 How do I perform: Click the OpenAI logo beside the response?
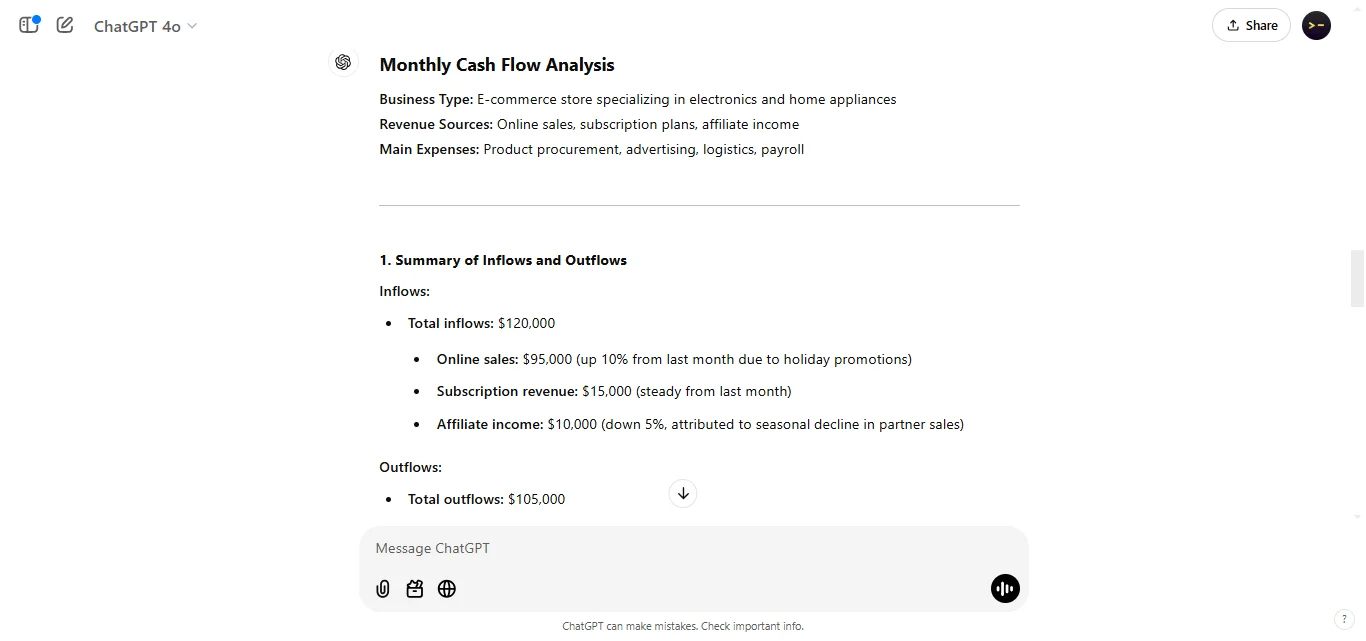click(343, 62)
